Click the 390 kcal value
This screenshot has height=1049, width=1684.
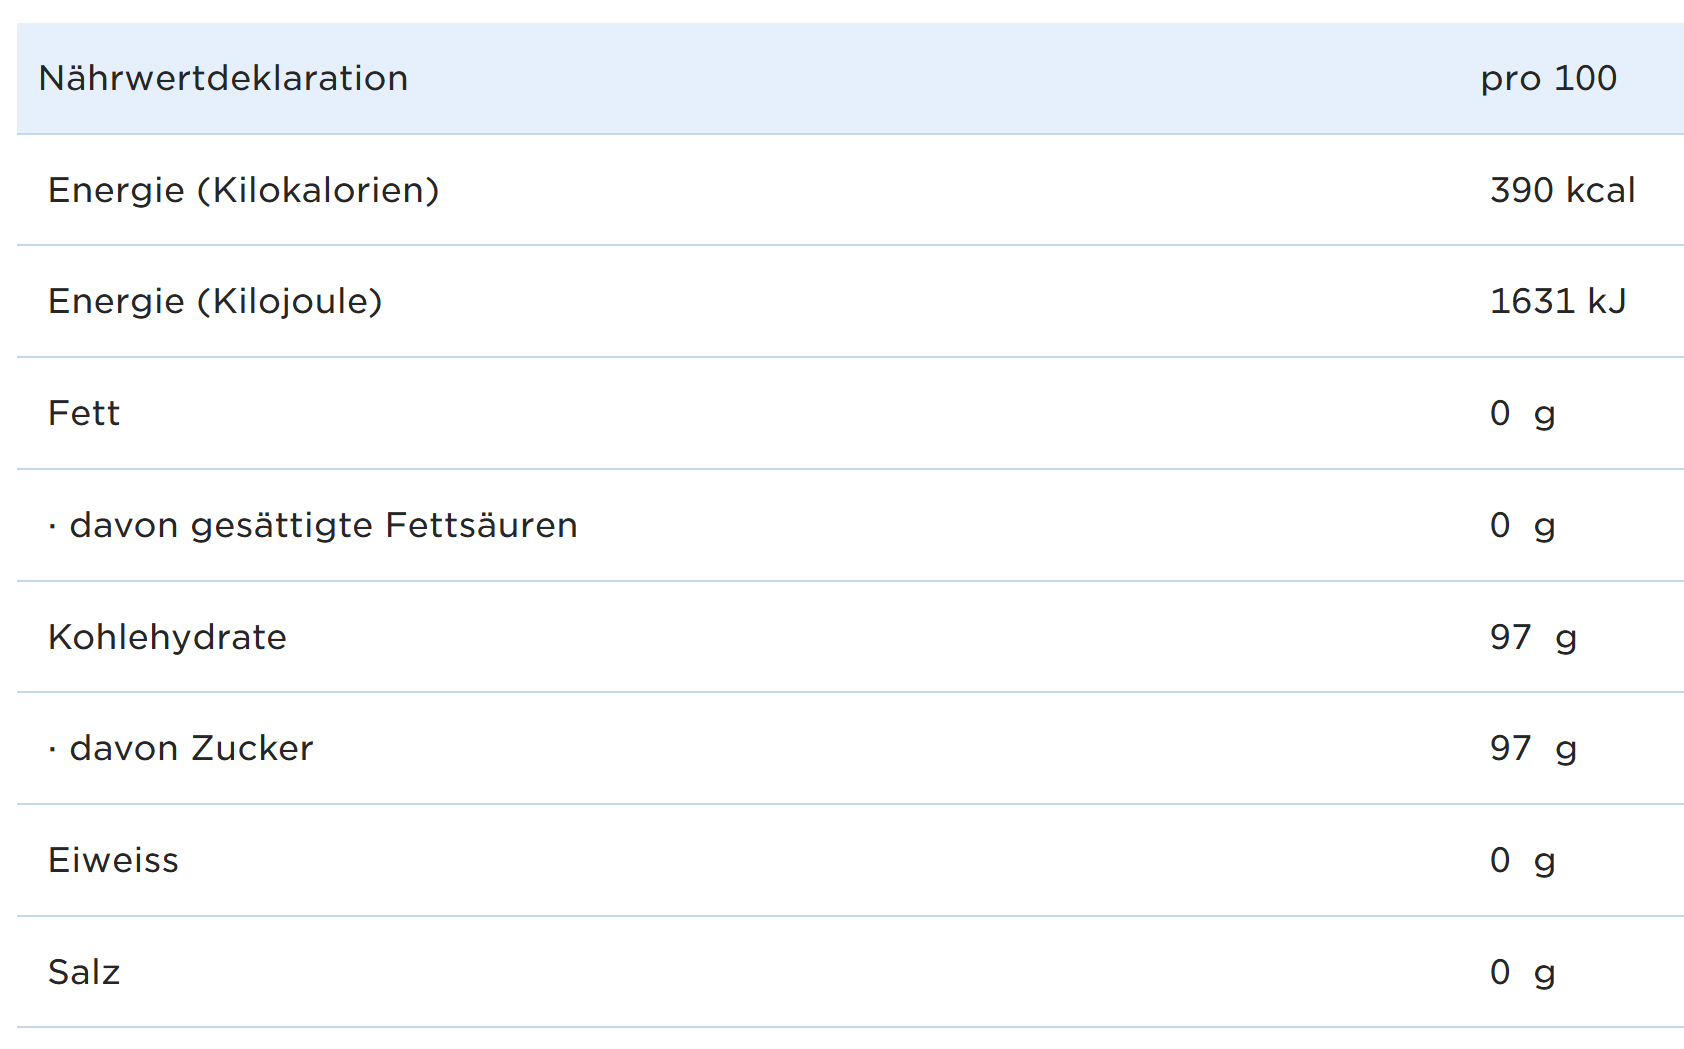pyautogui.click(x=1562, y=190)
